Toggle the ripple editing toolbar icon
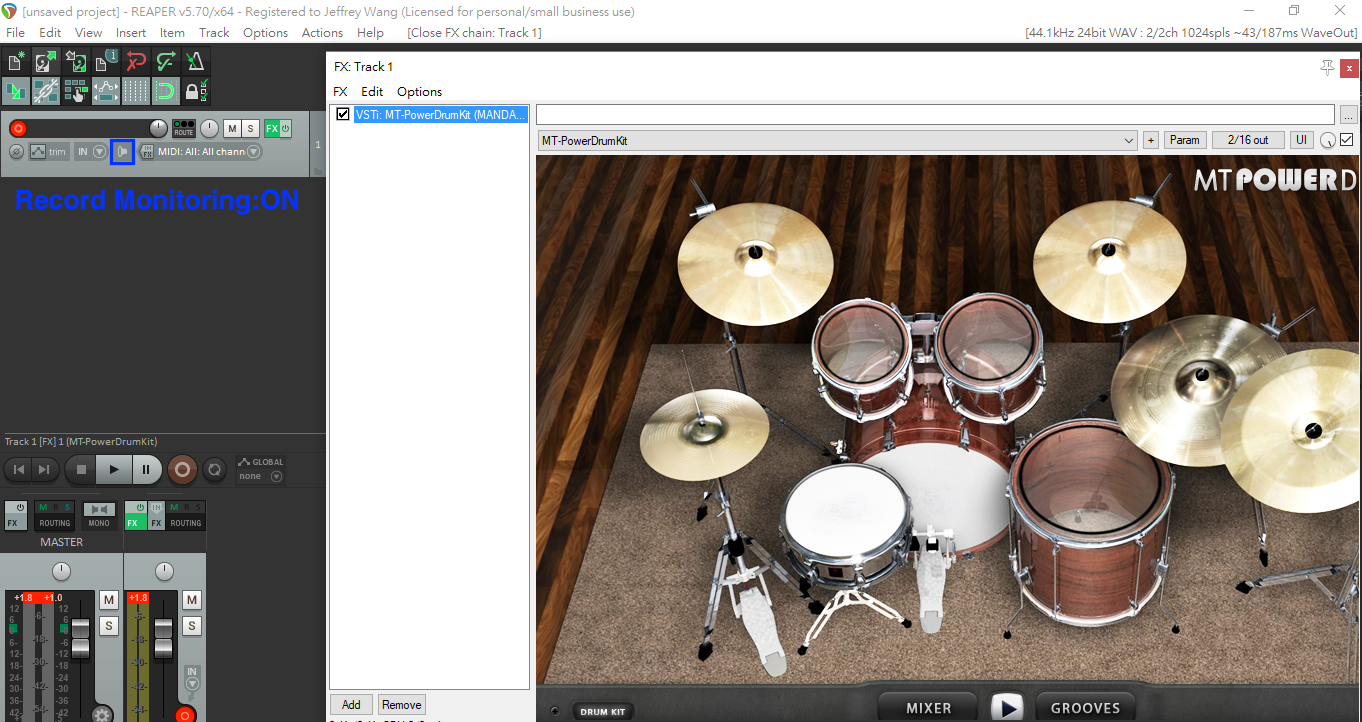 [75, 91]
